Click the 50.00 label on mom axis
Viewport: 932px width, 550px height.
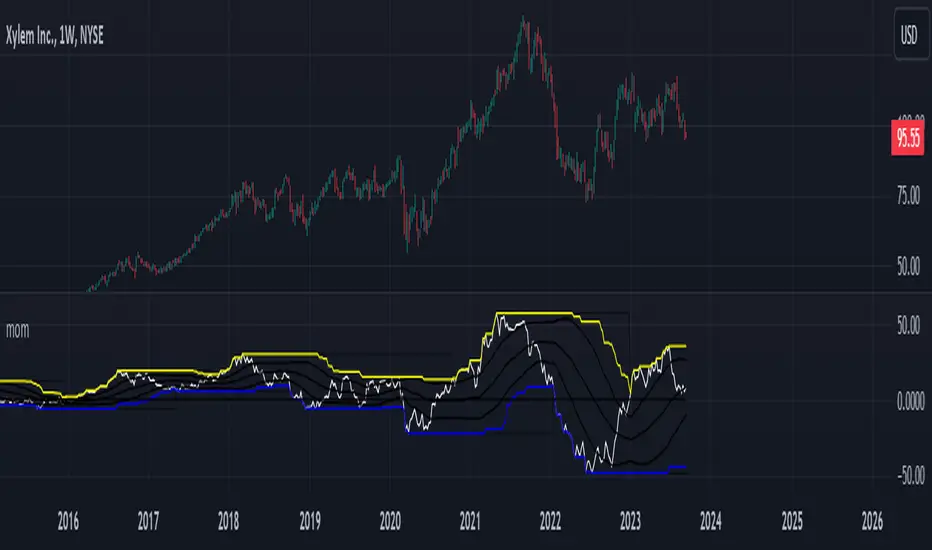tap(908, 325)
